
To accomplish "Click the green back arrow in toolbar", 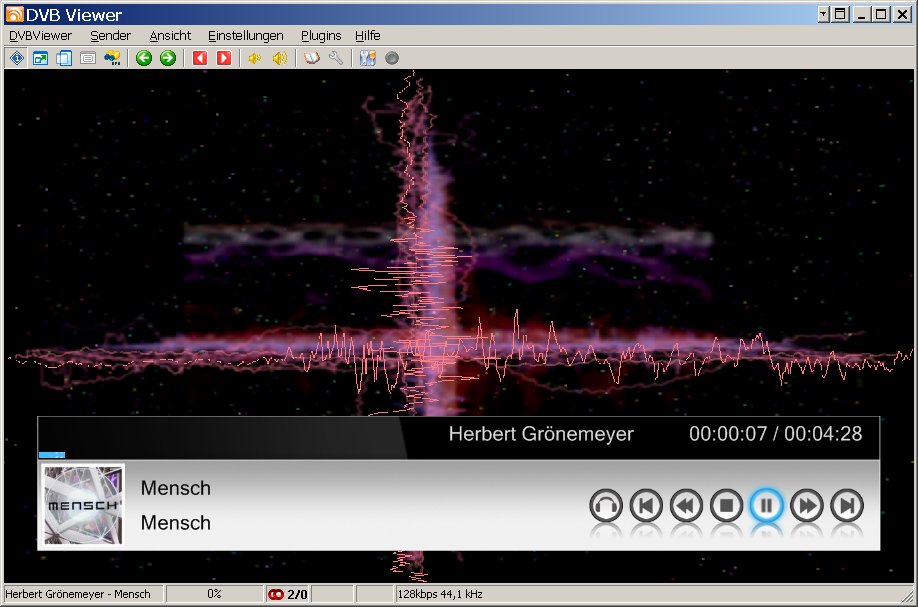I will [x=144, y=58].
